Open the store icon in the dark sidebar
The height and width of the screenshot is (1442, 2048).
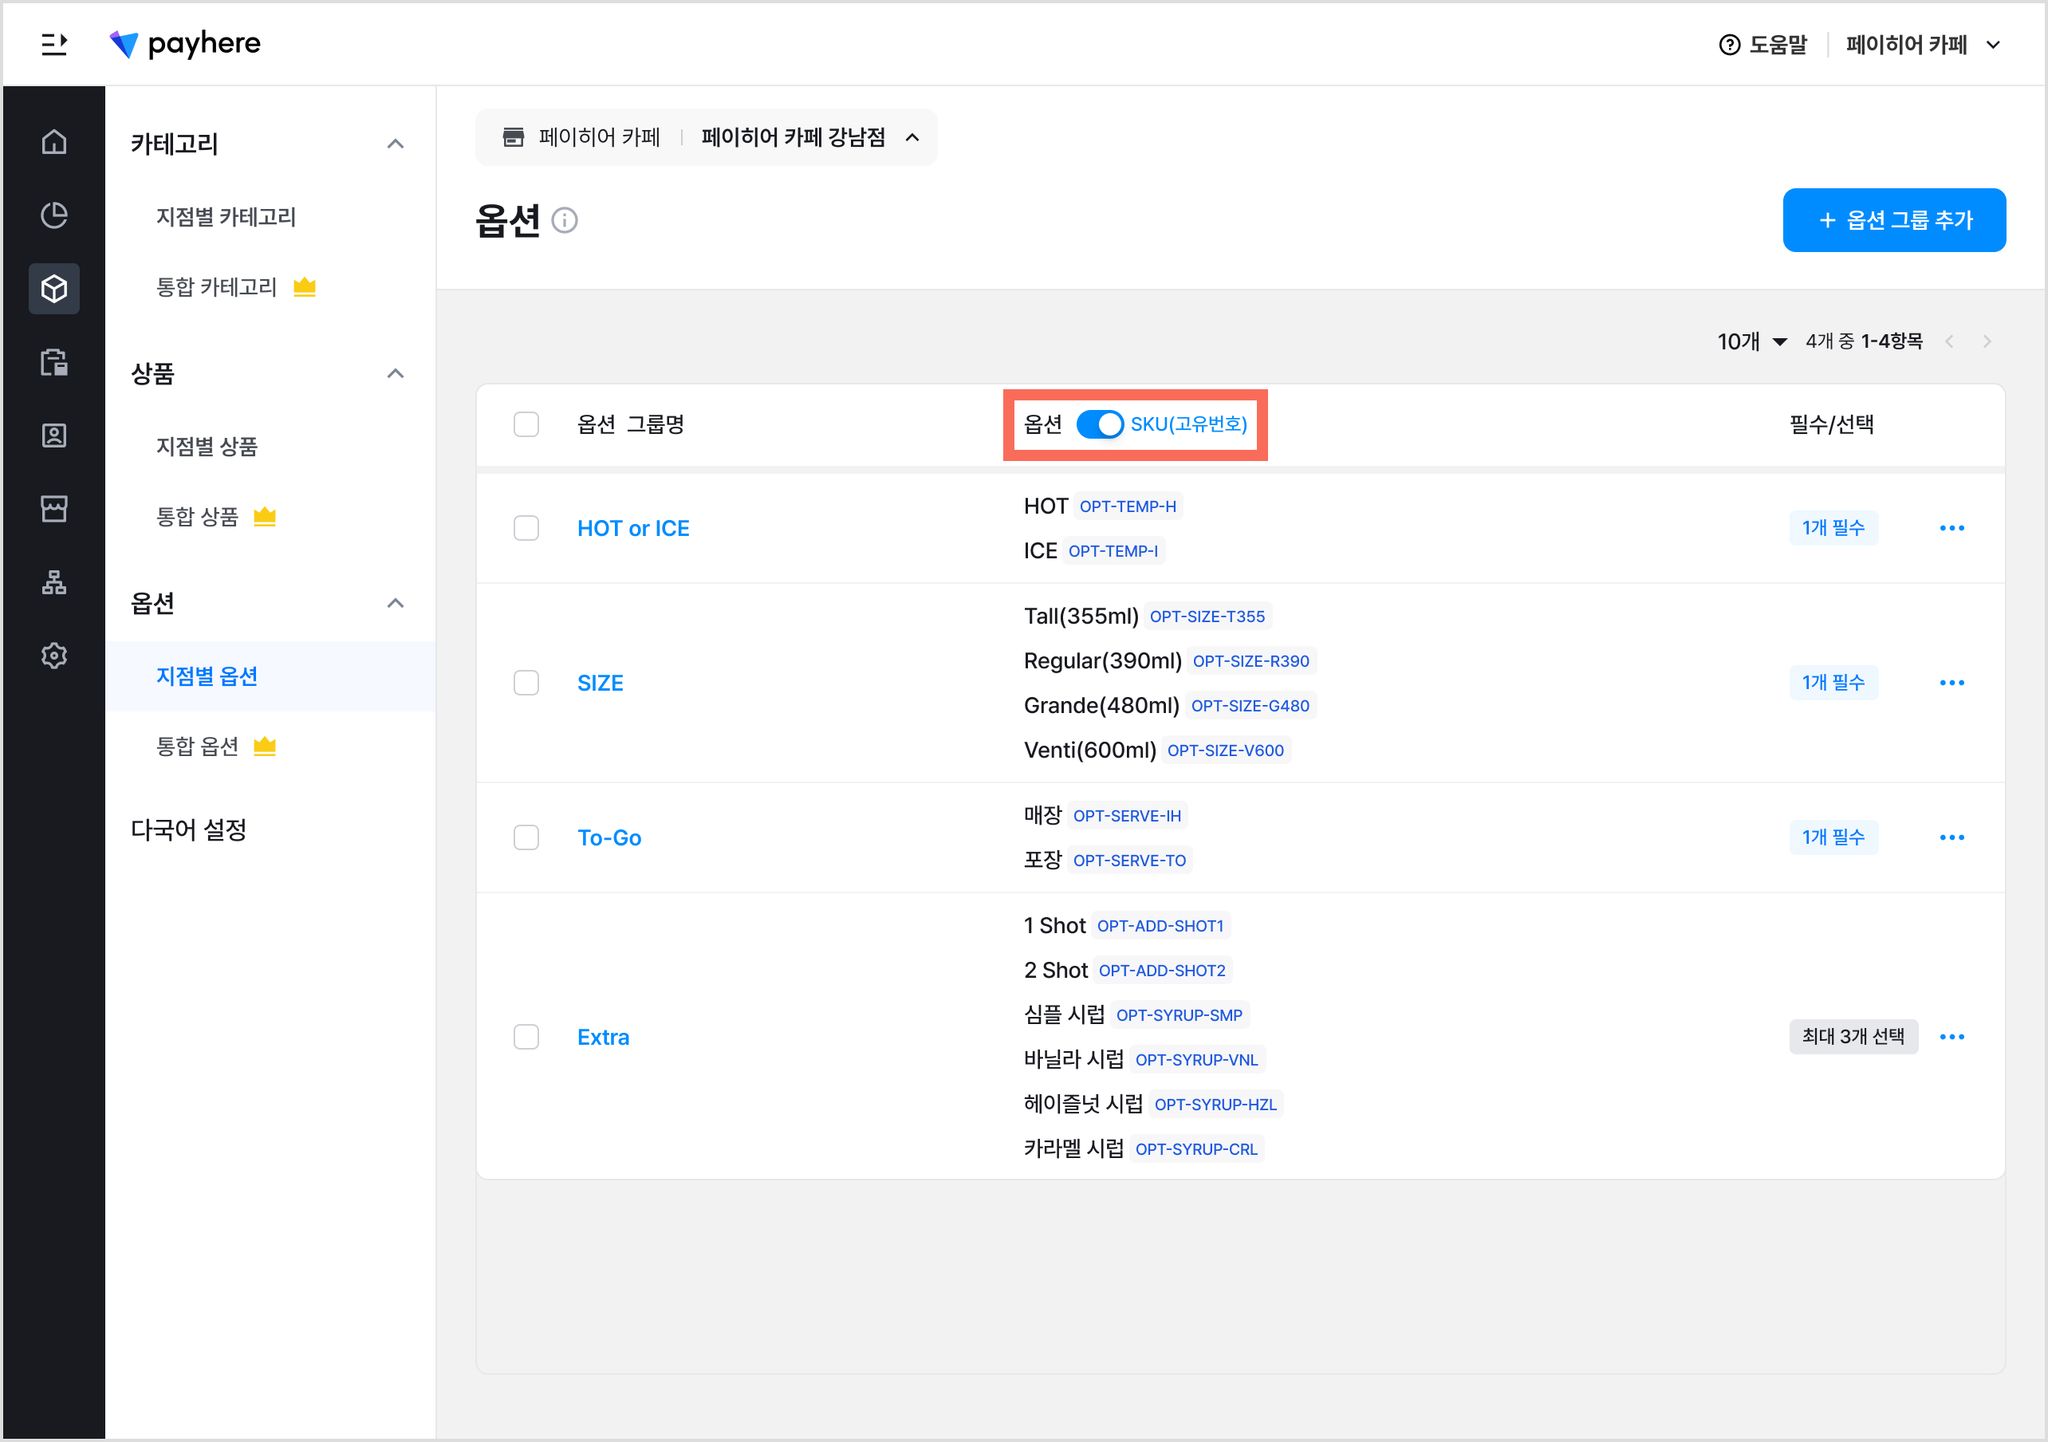[x=54, y=509]
